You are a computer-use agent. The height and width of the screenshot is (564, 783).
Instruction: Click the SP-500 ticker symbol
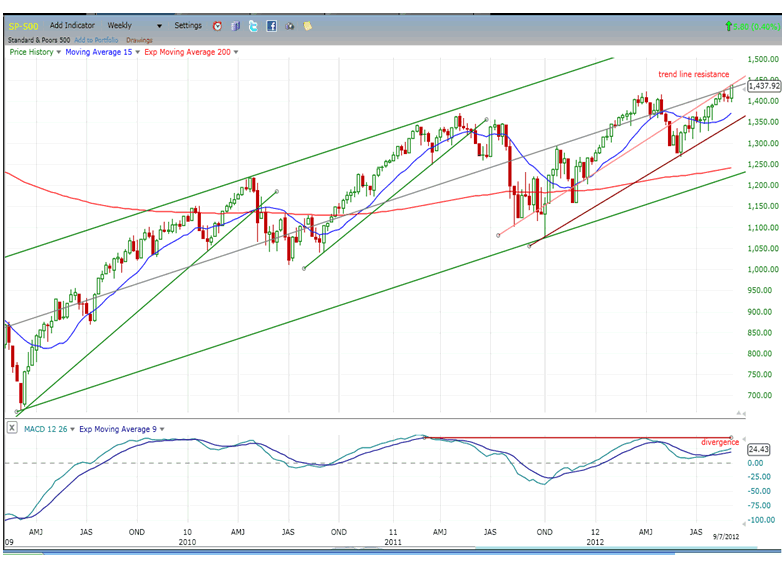coord(23,26)
